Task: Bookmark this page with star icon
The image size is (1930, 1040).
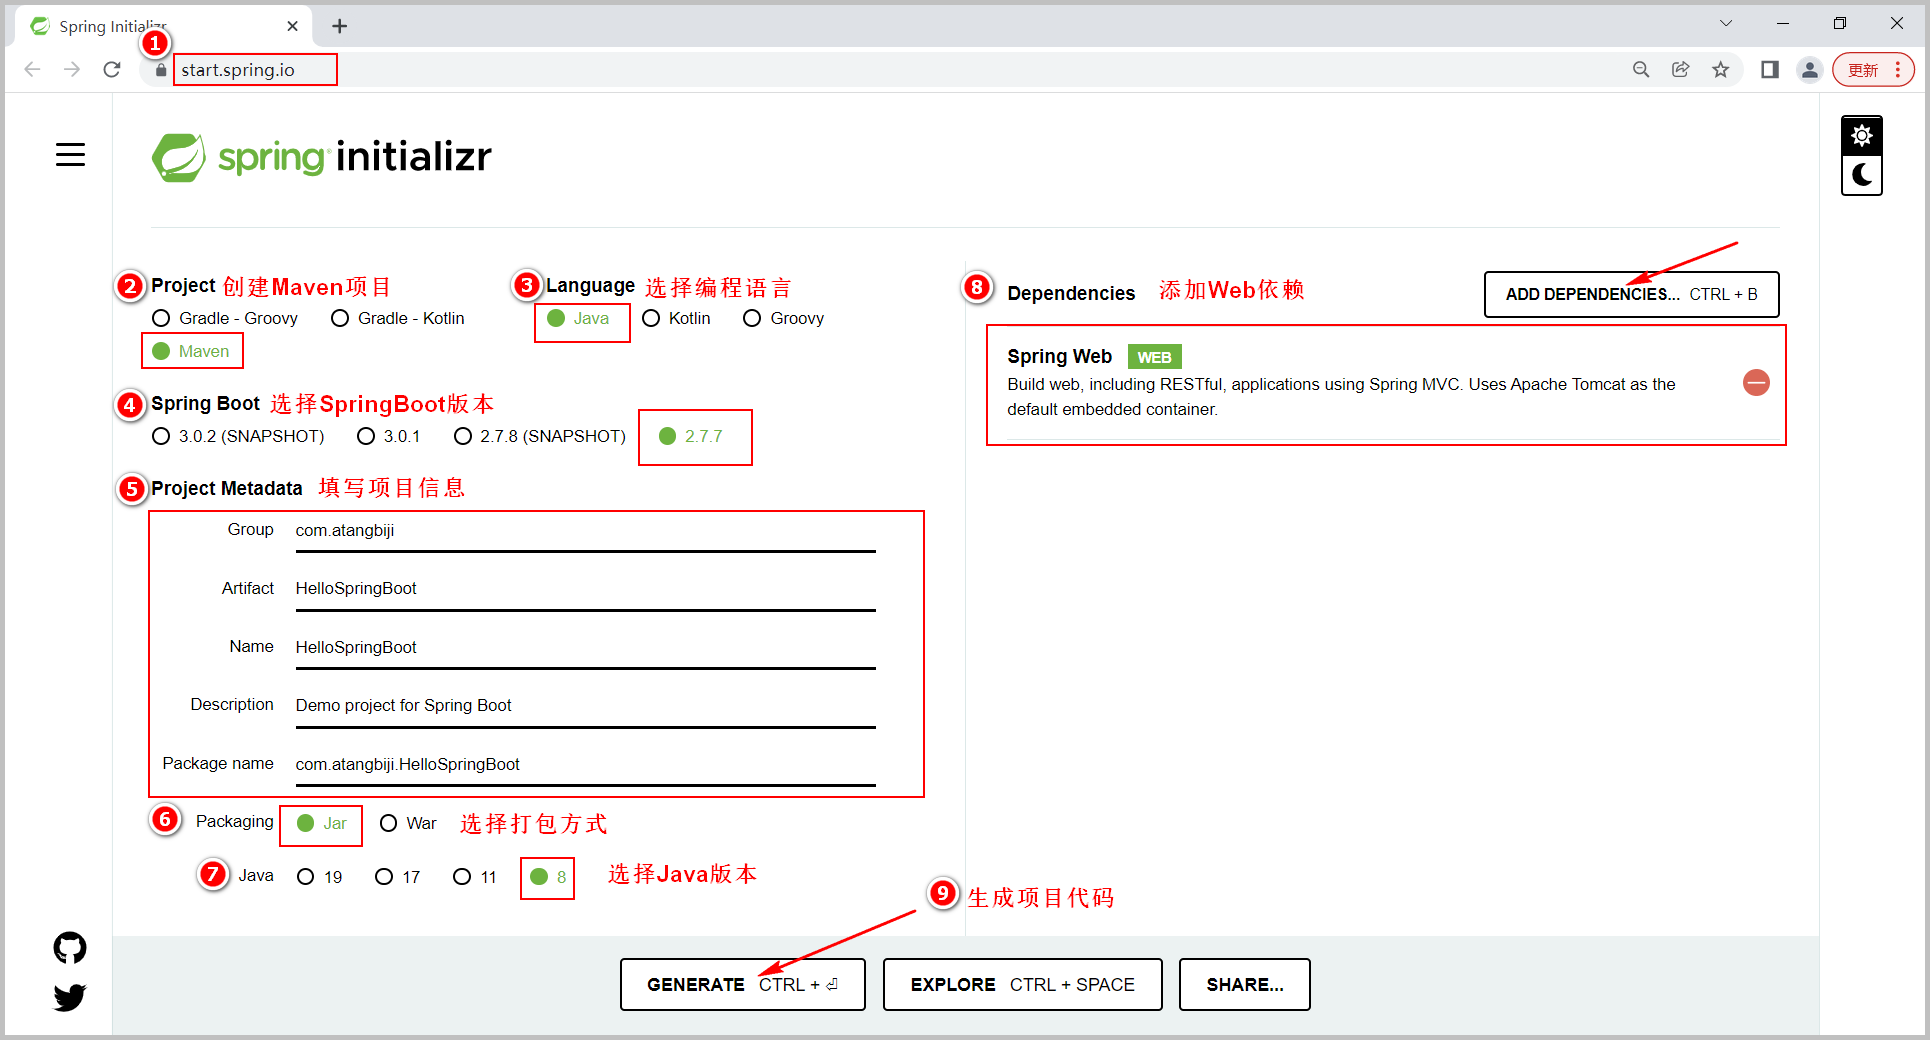Action: point(1720,69)
